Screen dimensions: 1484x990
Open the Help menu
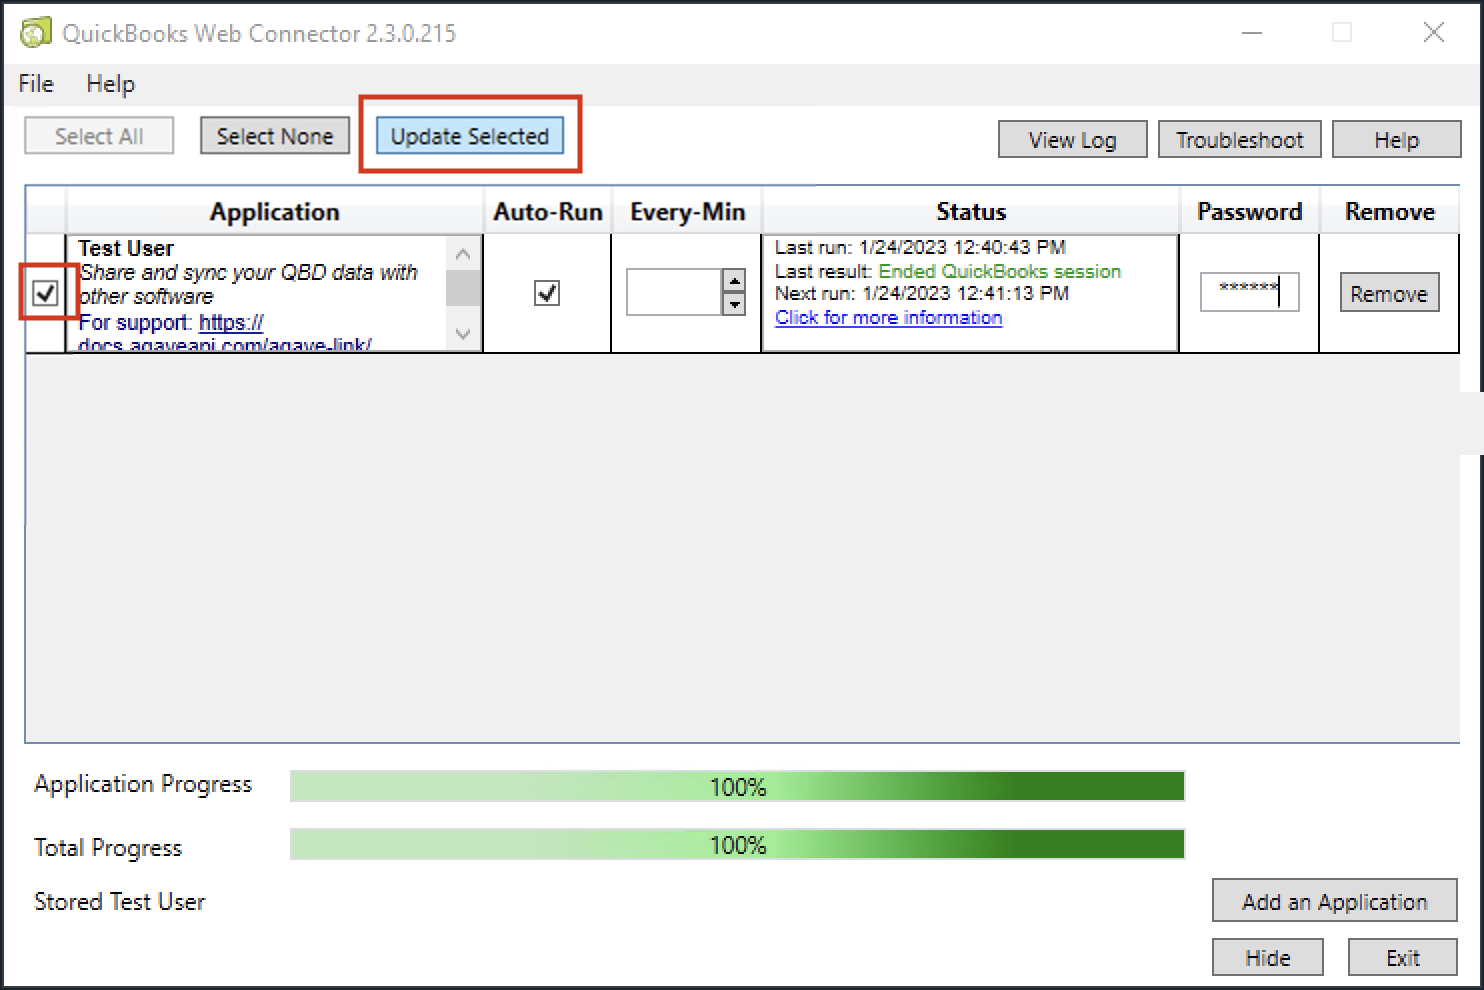point(110,84)
